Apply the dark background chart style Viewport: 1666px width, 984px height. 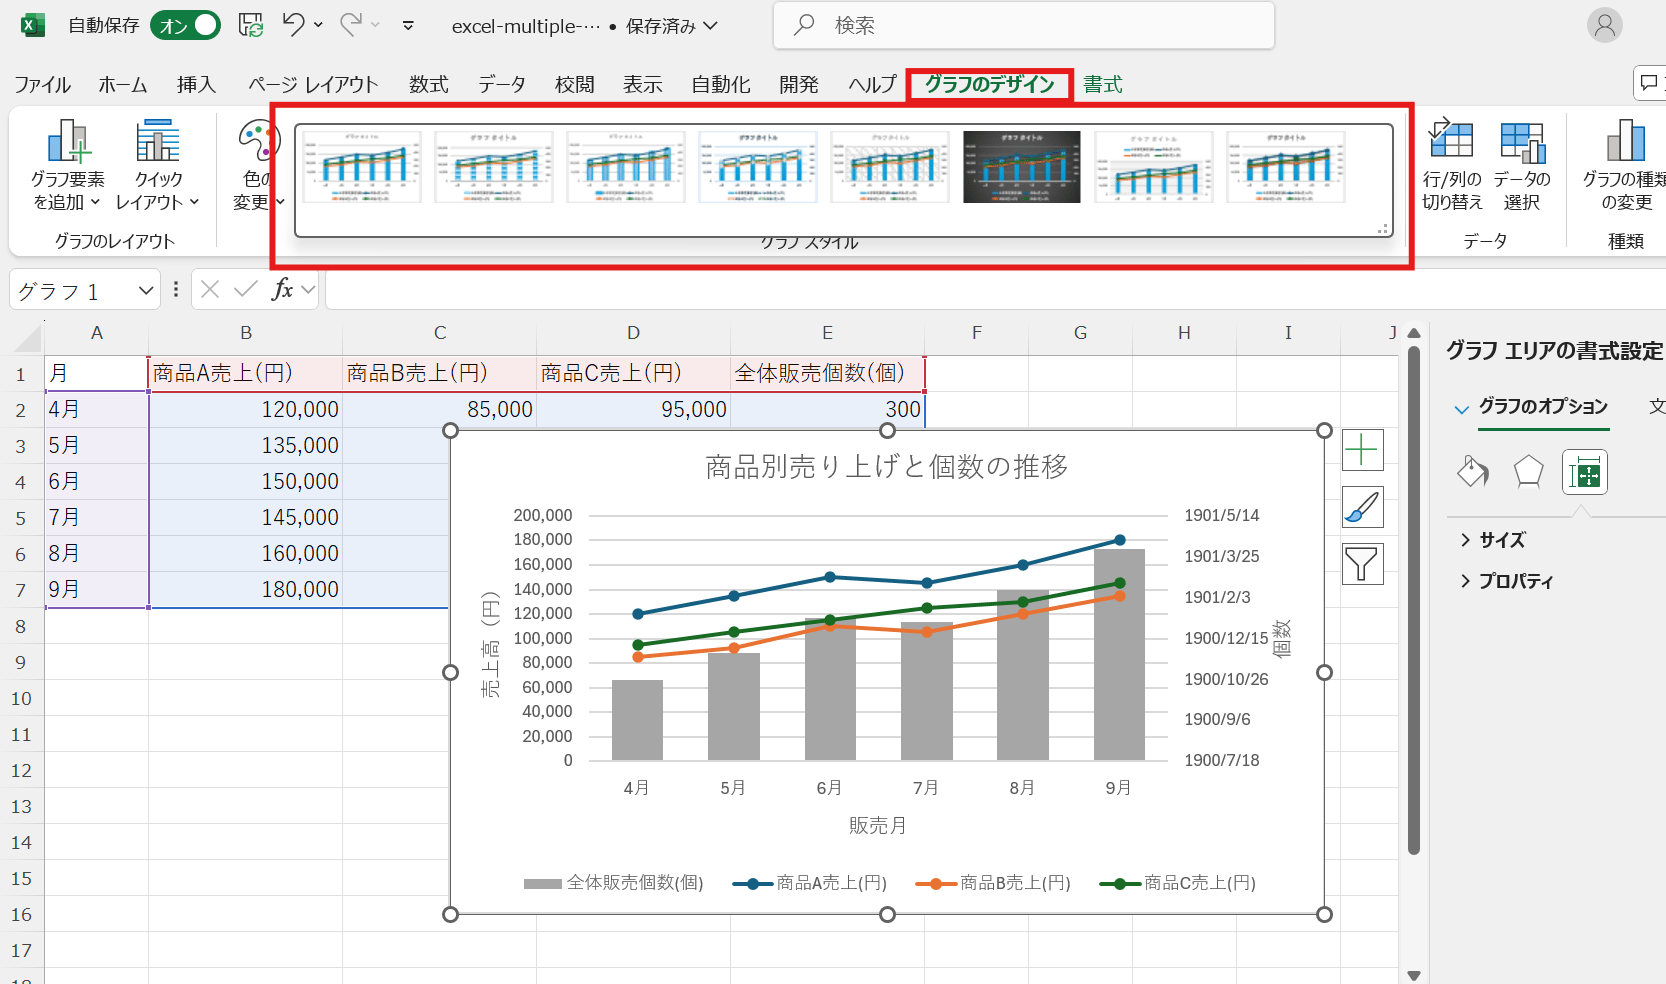pos(1021,167)
